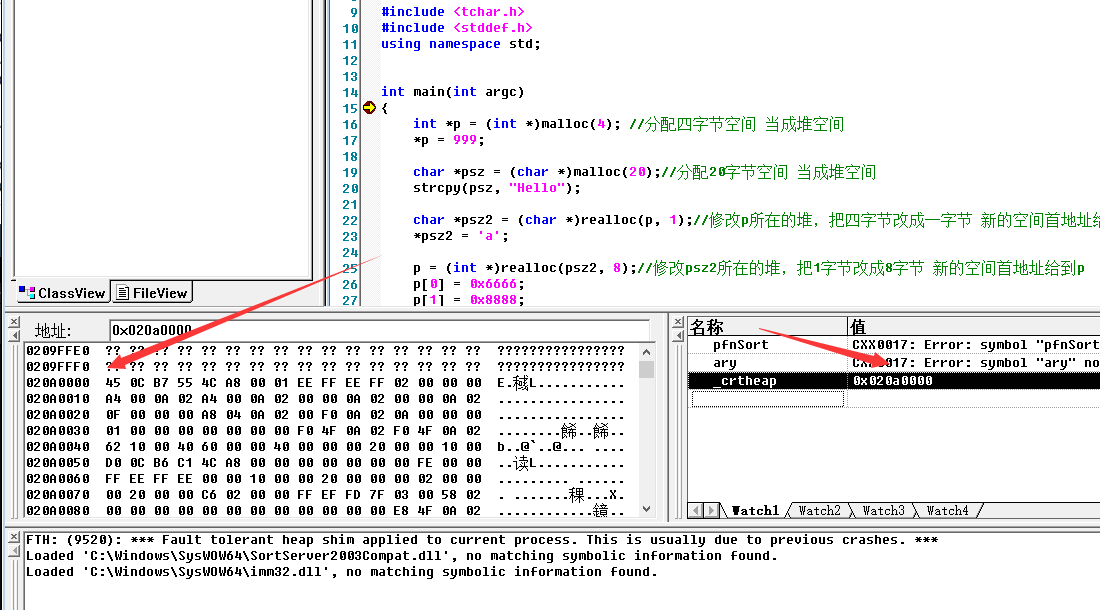
Task: Click the yellow execution pointer arrow on line 15
Action: 372,107
